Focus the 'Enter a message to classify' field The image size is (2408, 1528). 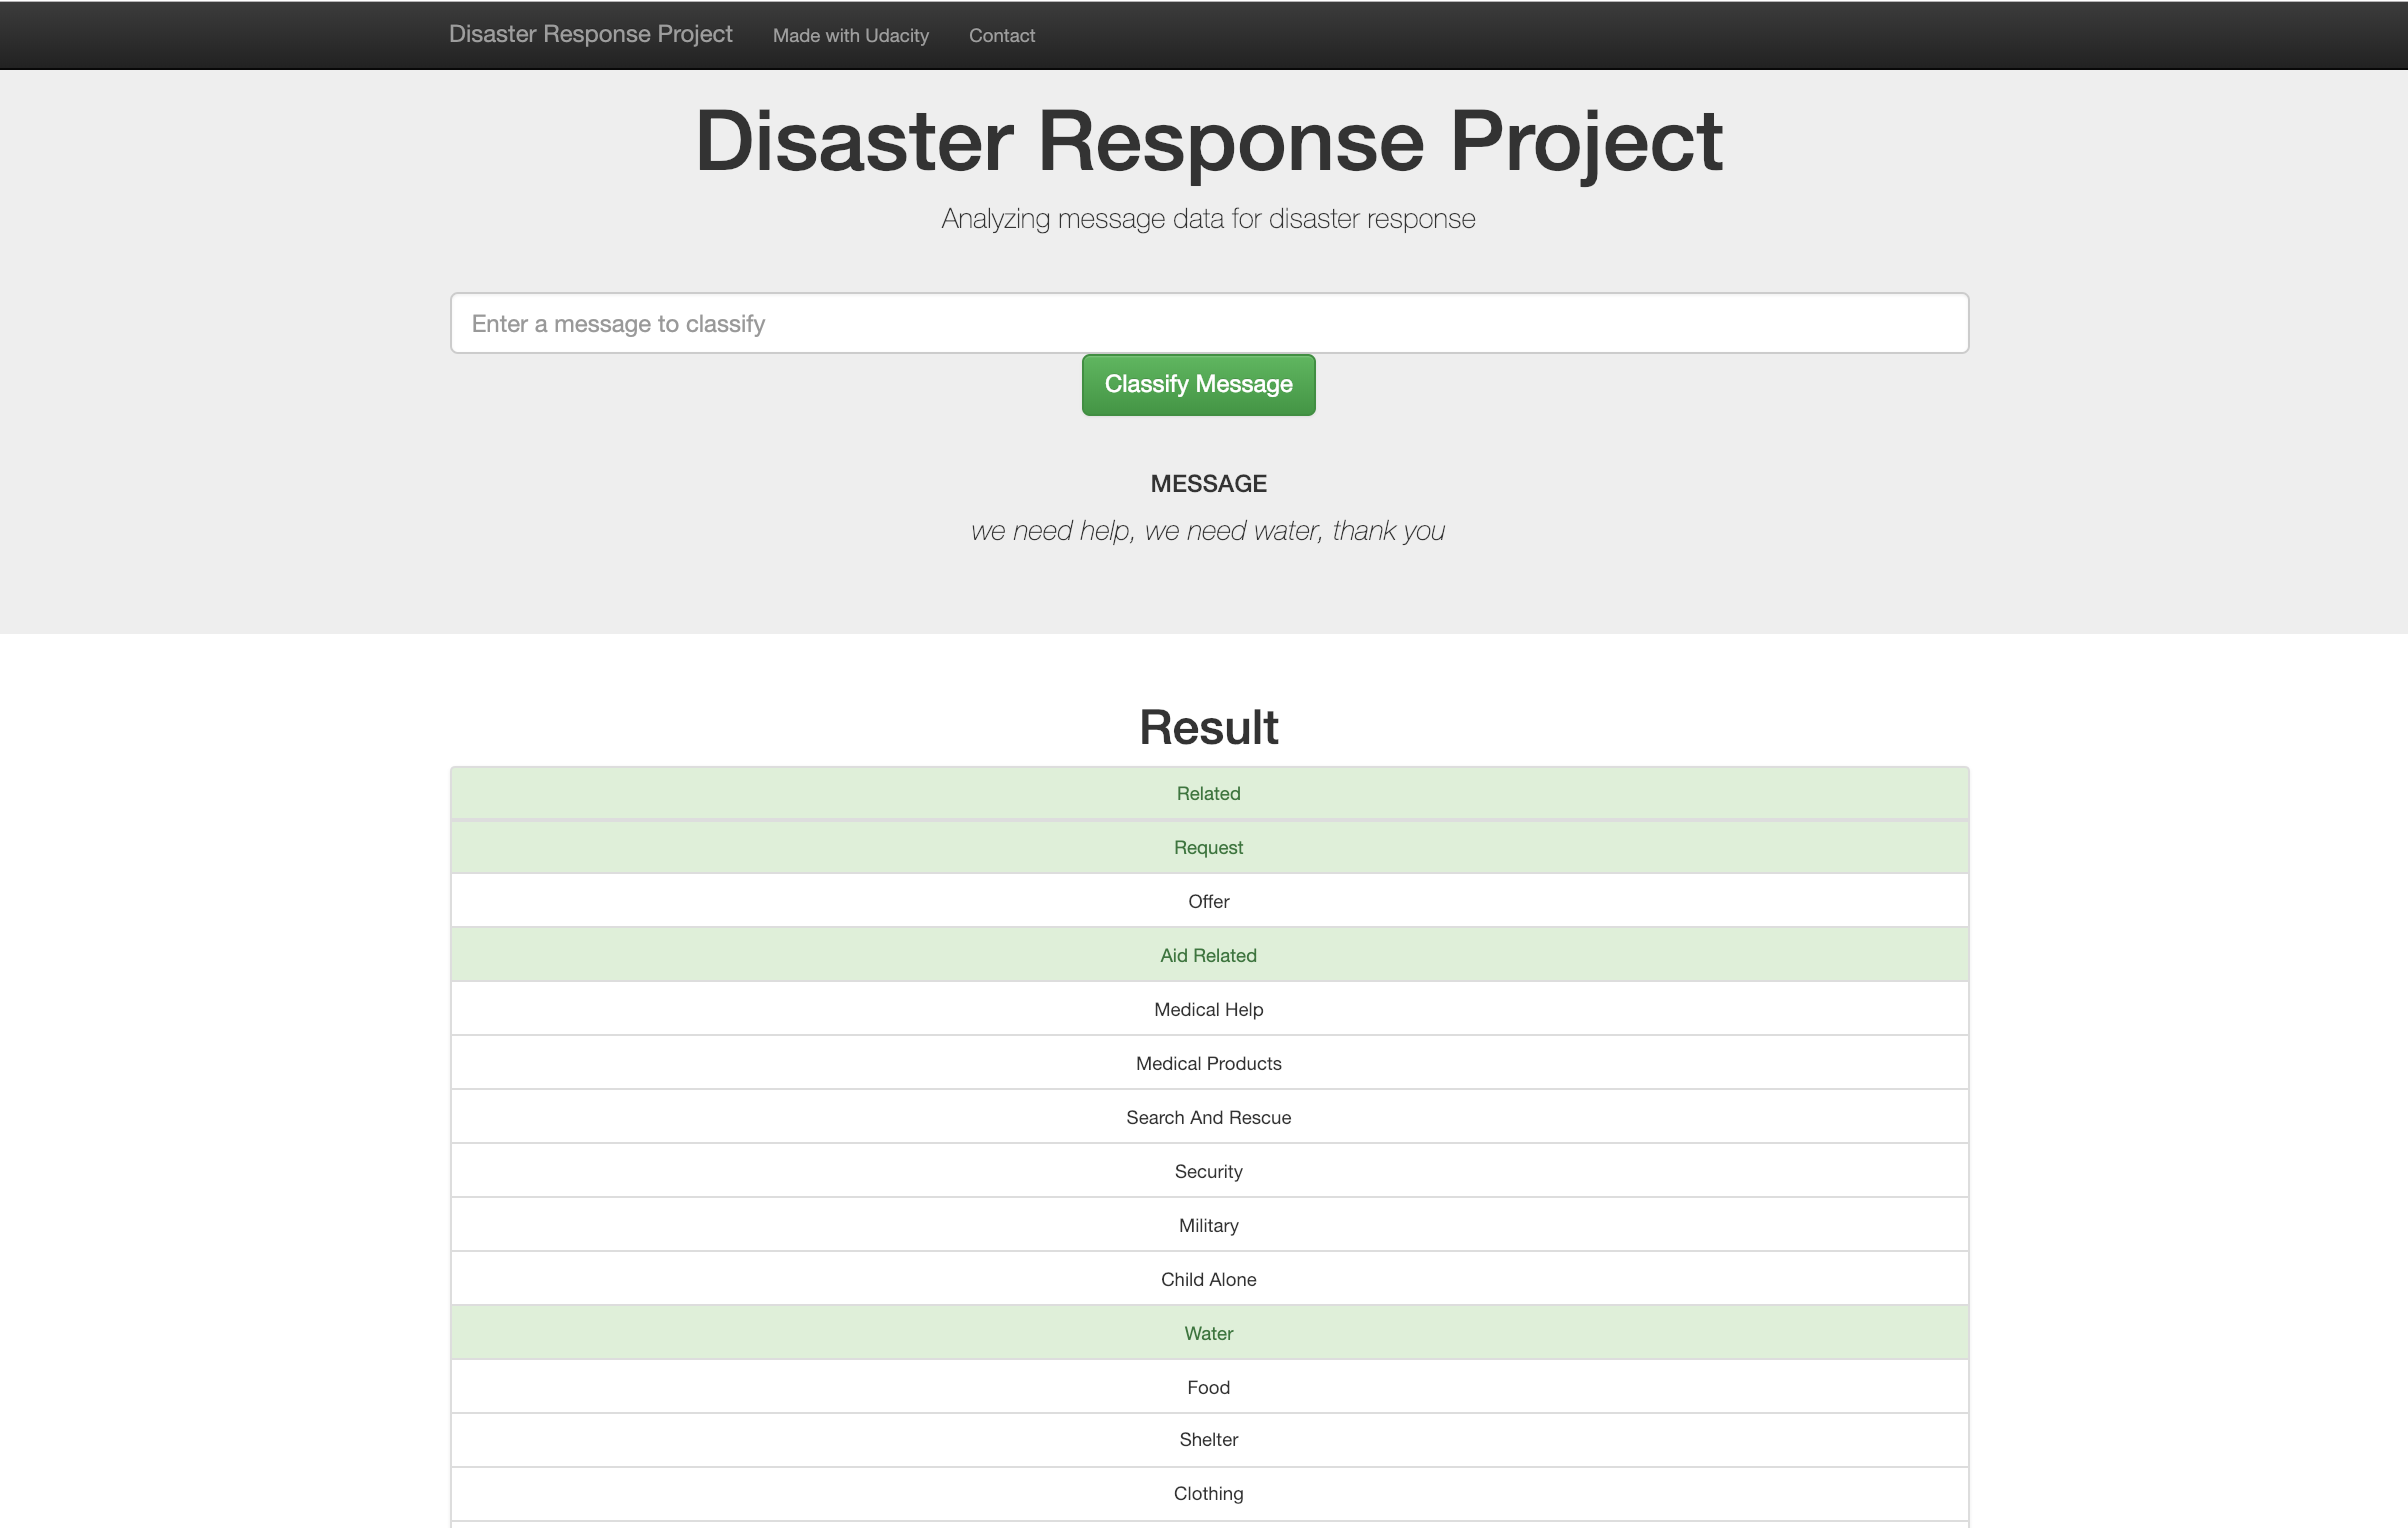click(x=1209, y=323)
